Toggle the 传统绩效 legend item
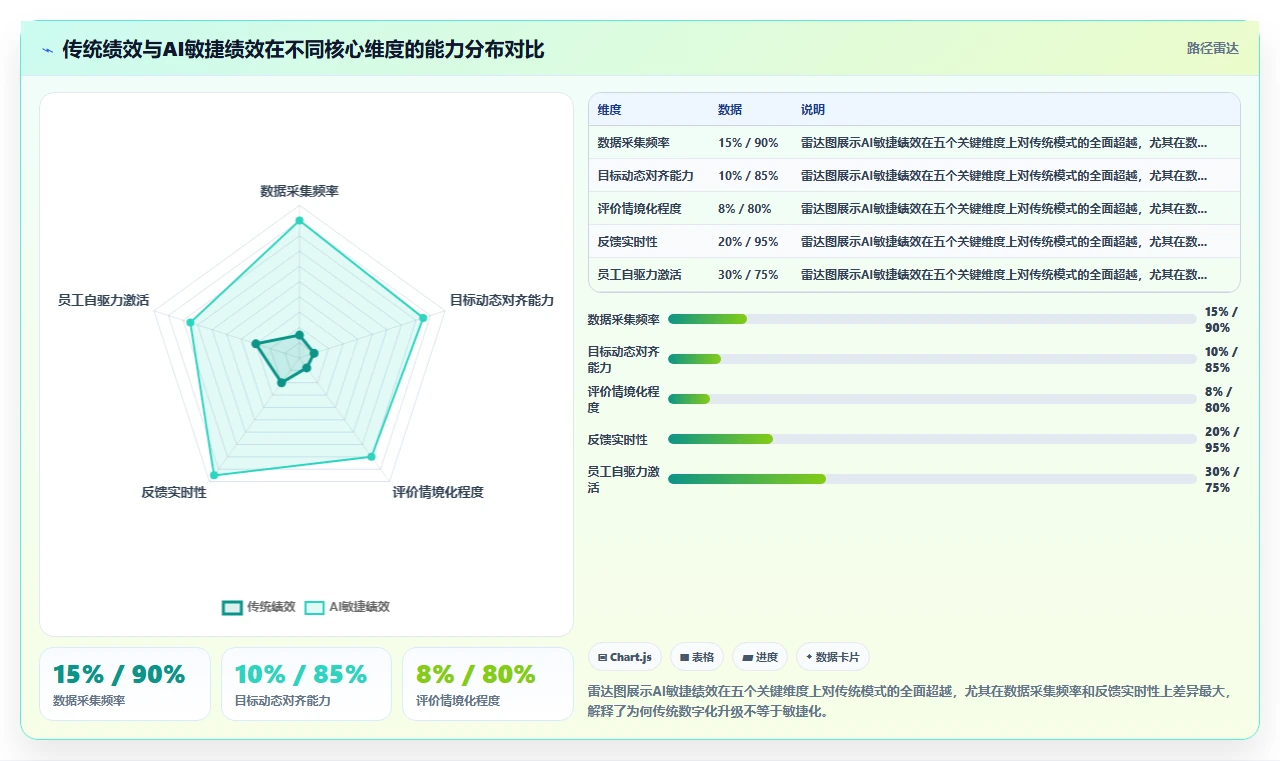This screenshot has height=761, width=1280. pyautogui.click(x=259, y=607)
